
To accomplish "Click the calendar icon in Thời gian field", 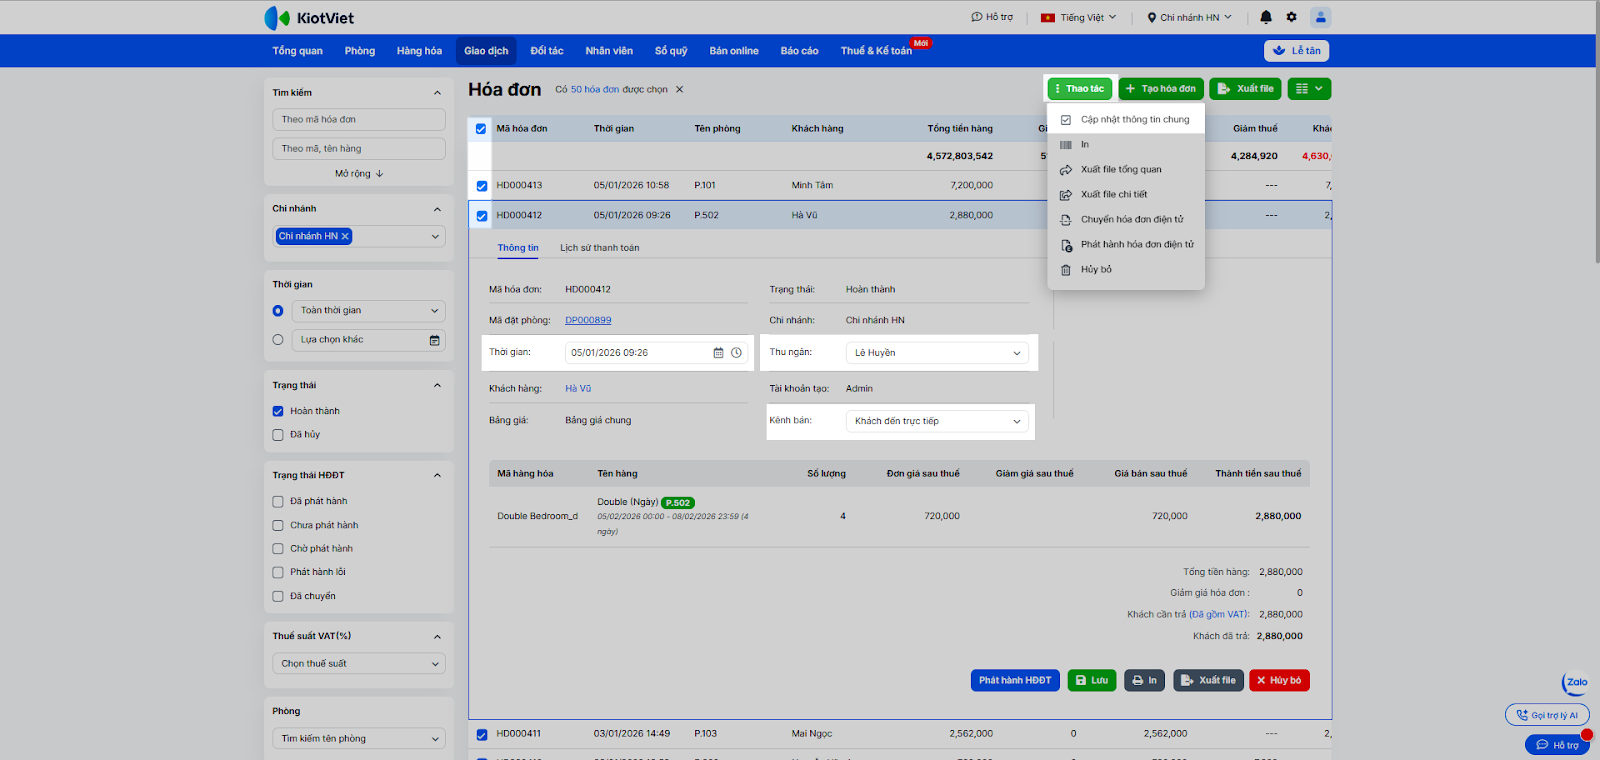I will (x=718, y=353).
